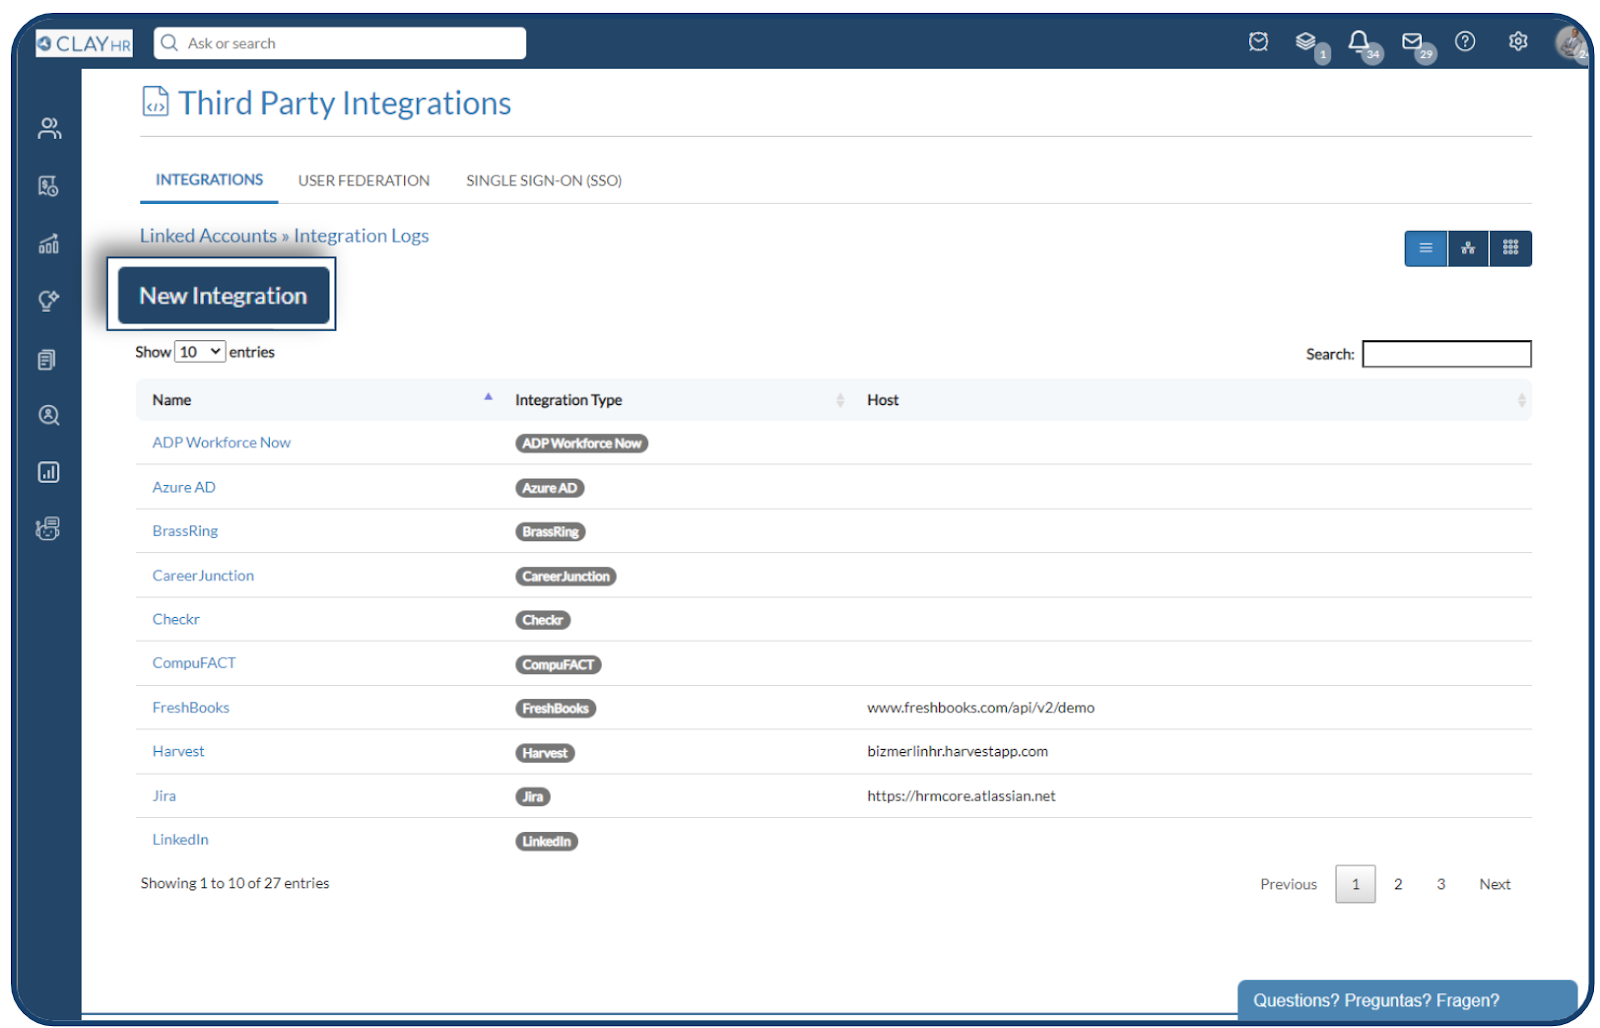The image size is (1600, 1028).
Task: Click the bizmerlinhr.harvestapp.com host cell
Action: pyautogui.click(x=958, y=752)
